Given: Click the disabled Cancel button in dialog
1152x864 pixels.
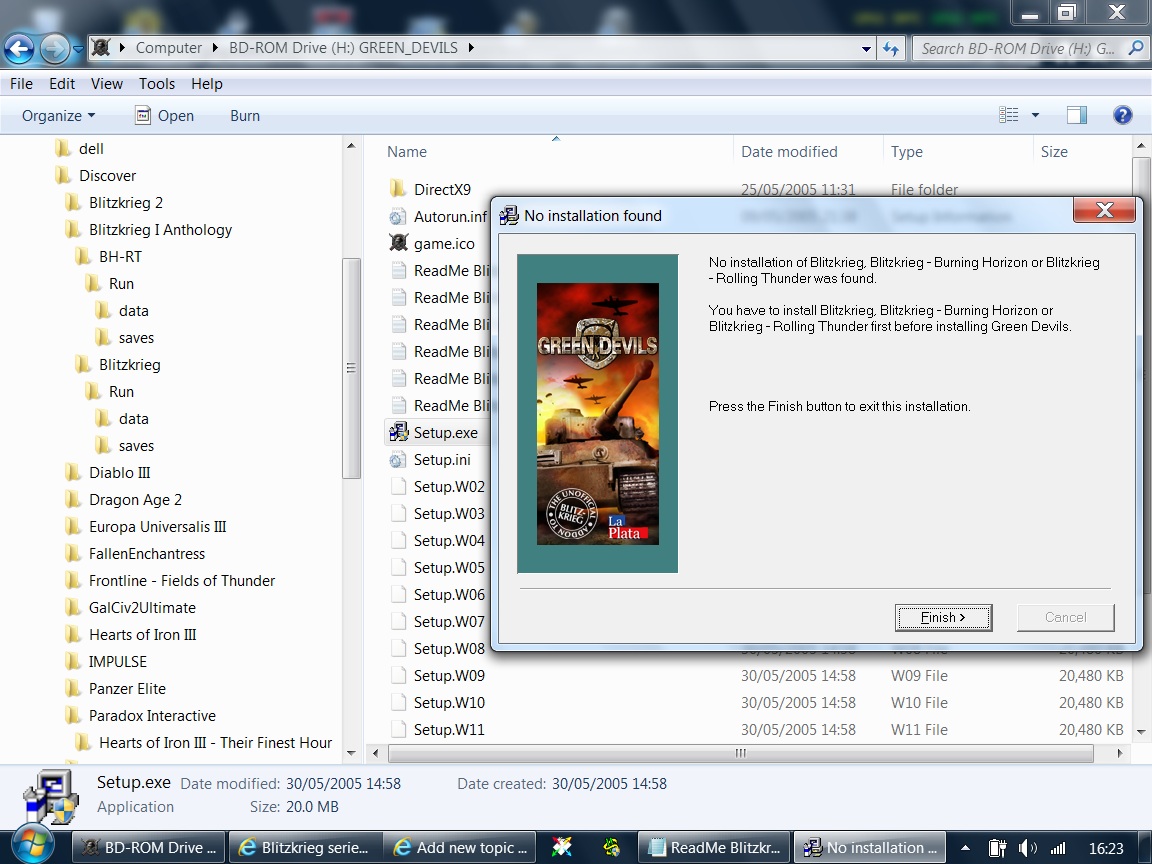Looking at the screenshot, I should point(1065,617).
